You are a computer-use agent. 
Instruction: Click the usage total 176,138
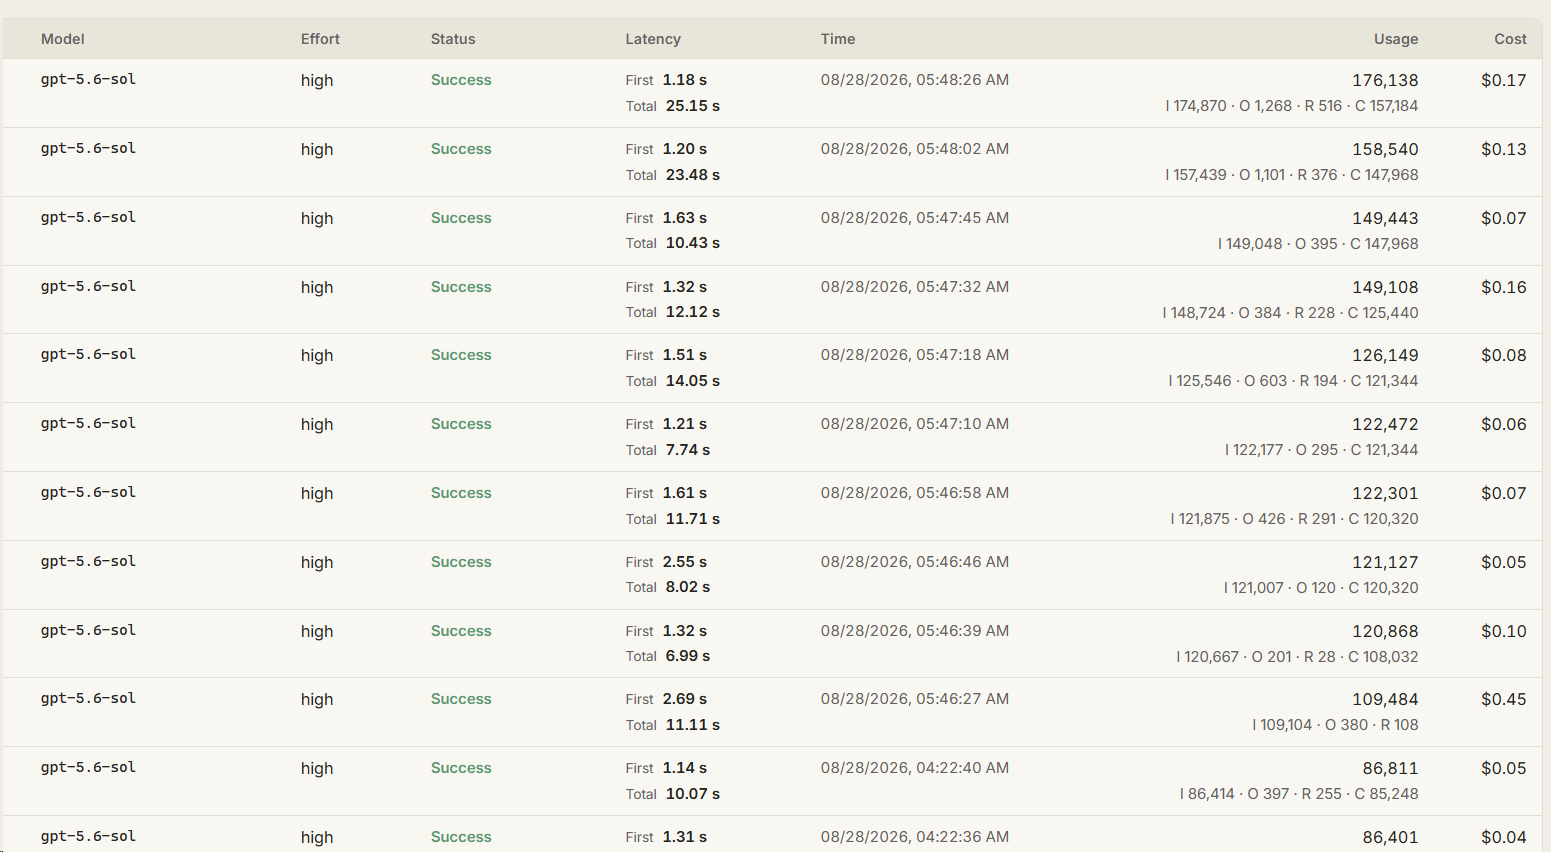(x=1385, y=80)
